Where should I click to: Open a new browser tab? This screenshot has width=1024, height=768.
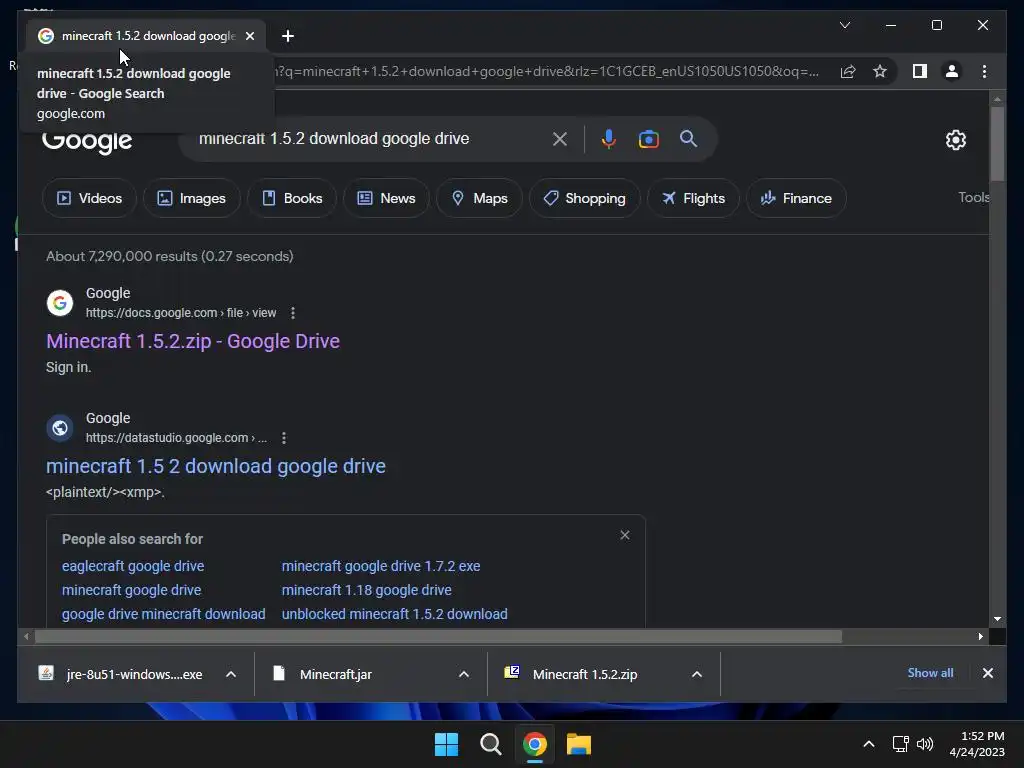pyautogui.click(x=287, y=36)
